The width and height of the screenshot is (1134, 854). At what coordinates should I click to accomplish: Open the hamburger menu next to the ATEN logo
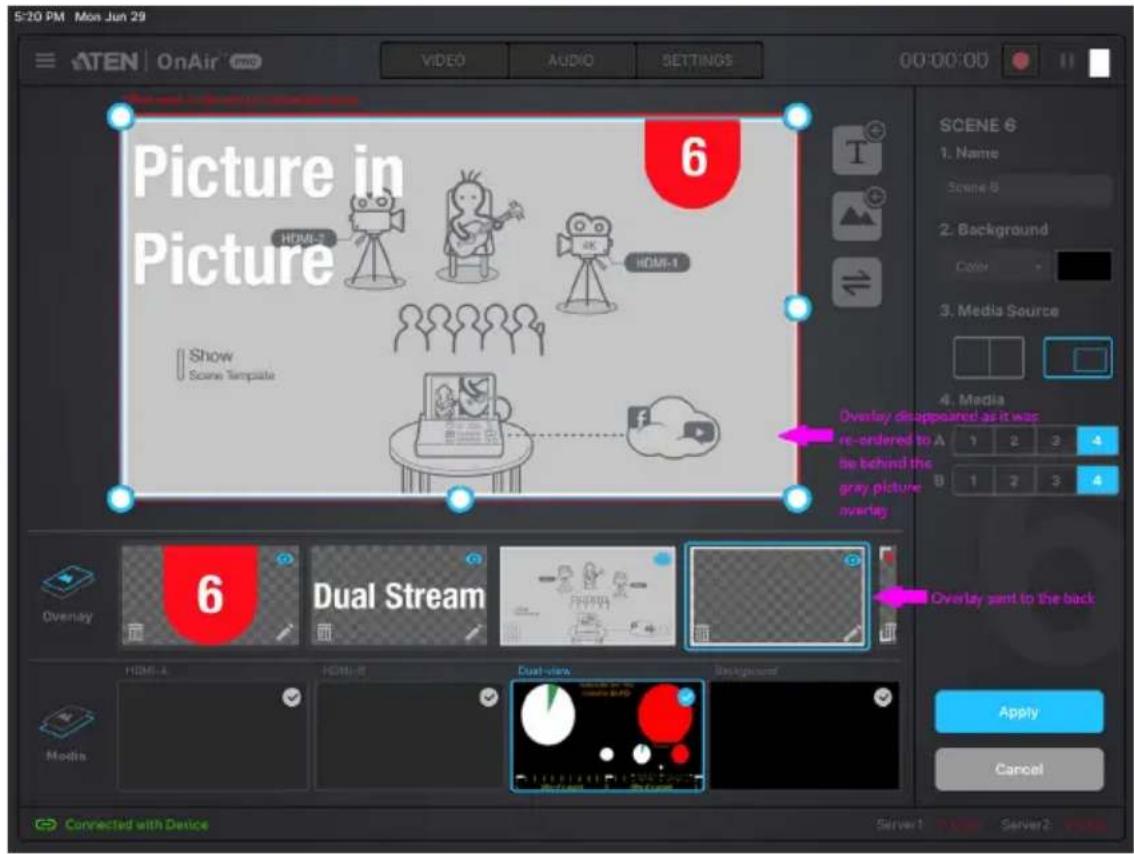(45, 61)
